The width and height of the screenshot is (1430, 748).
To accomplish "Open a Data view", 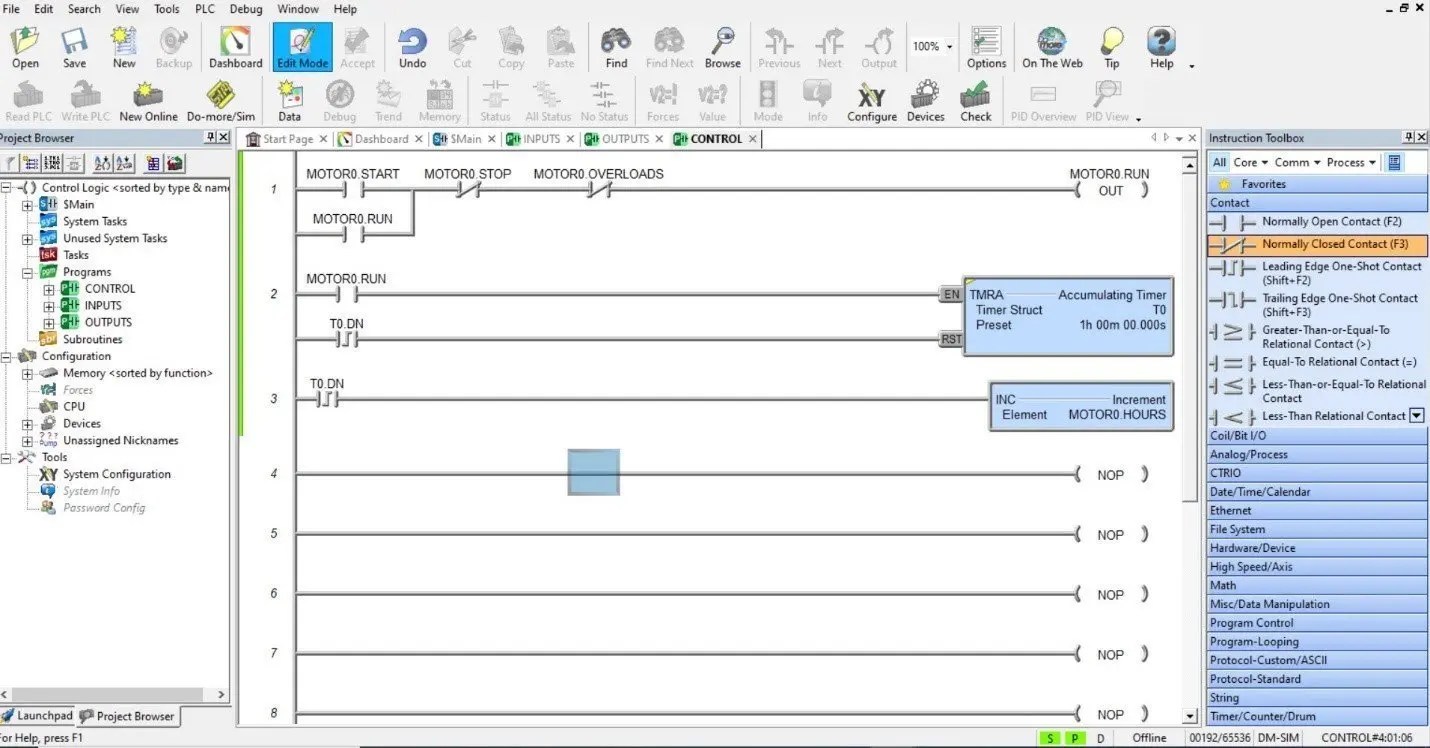I will [289, 100].
